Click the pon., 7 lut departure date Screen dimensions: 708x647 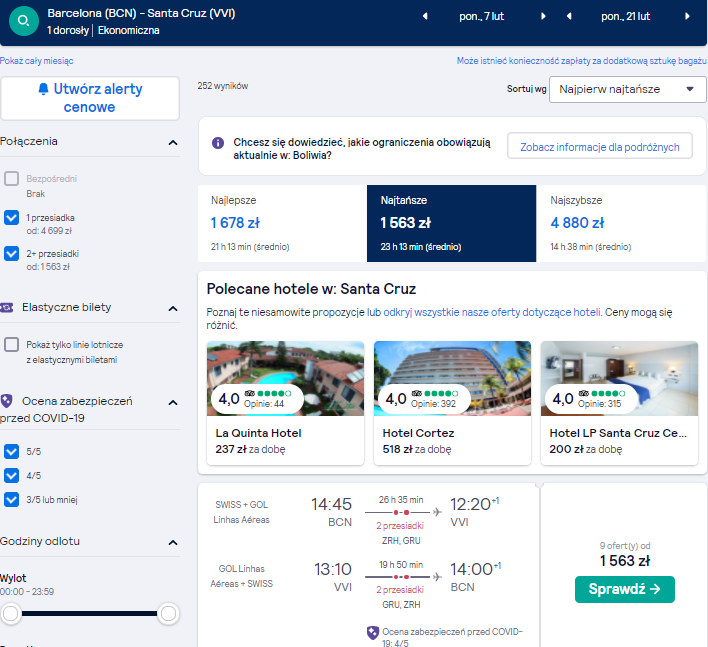481,17
